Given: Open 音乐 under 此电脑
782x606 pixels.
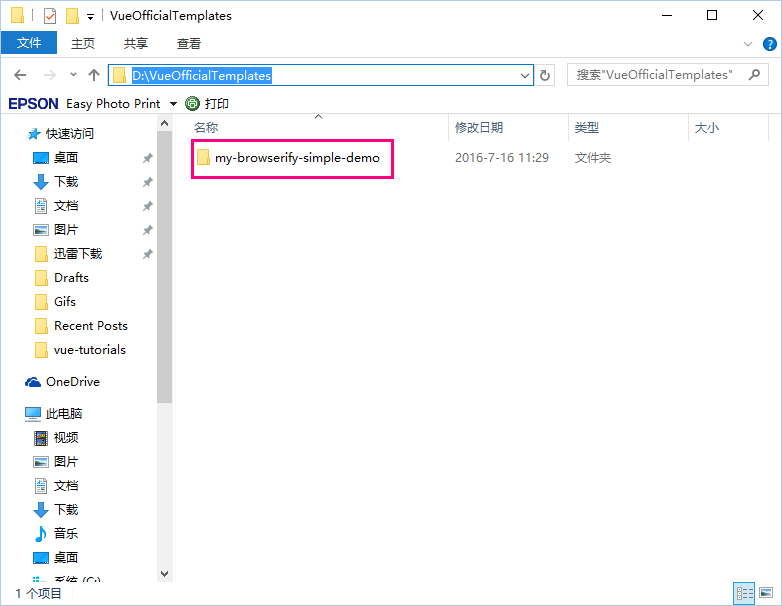Looking at the screenshot, I should (x=65, y=533).
